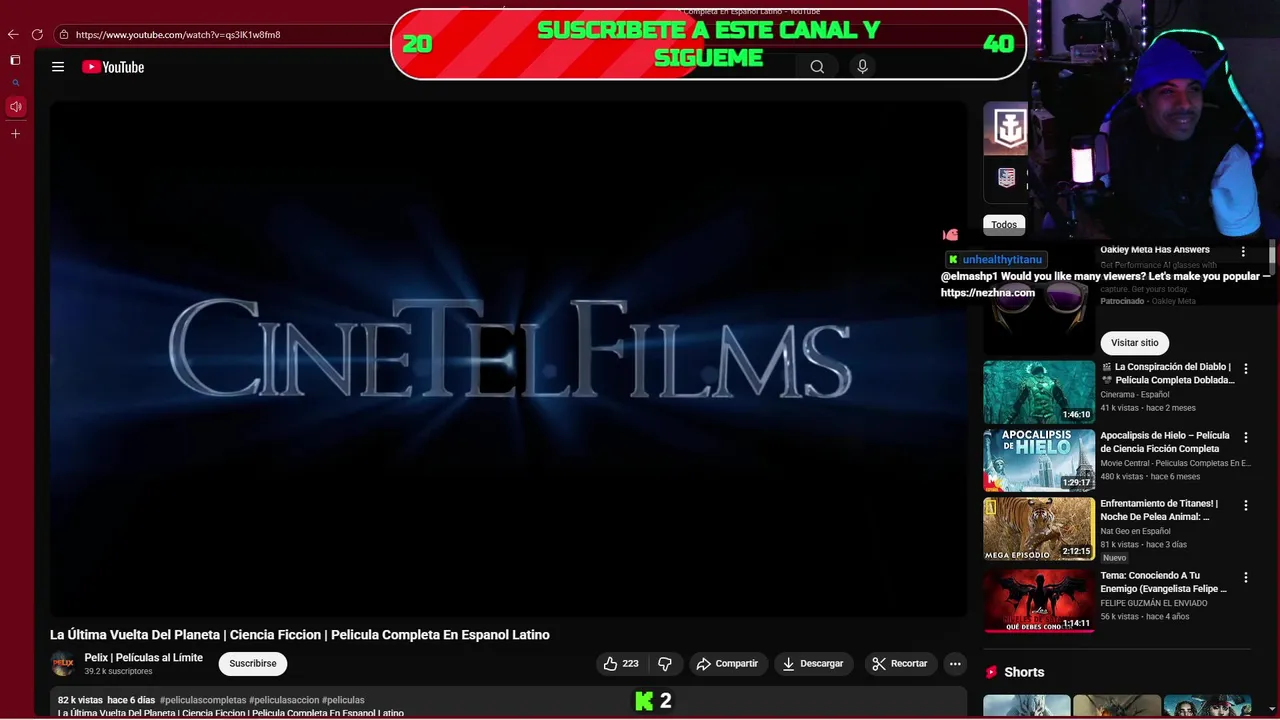The height and width of the screenshot is (720, 1280).
Task: Open options for Conociendo A Tu Enemigo
Action: [x=1246, y=577]
